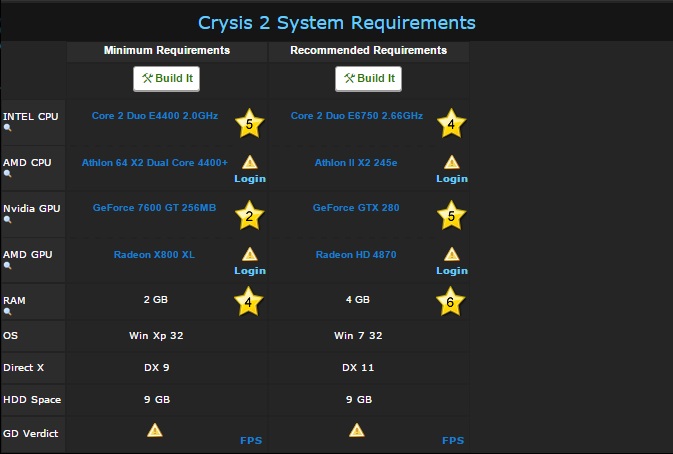Click Login beside Athlon II X2 245e
The width and height of the screenshot is (673, 454).
pos(452,179)
